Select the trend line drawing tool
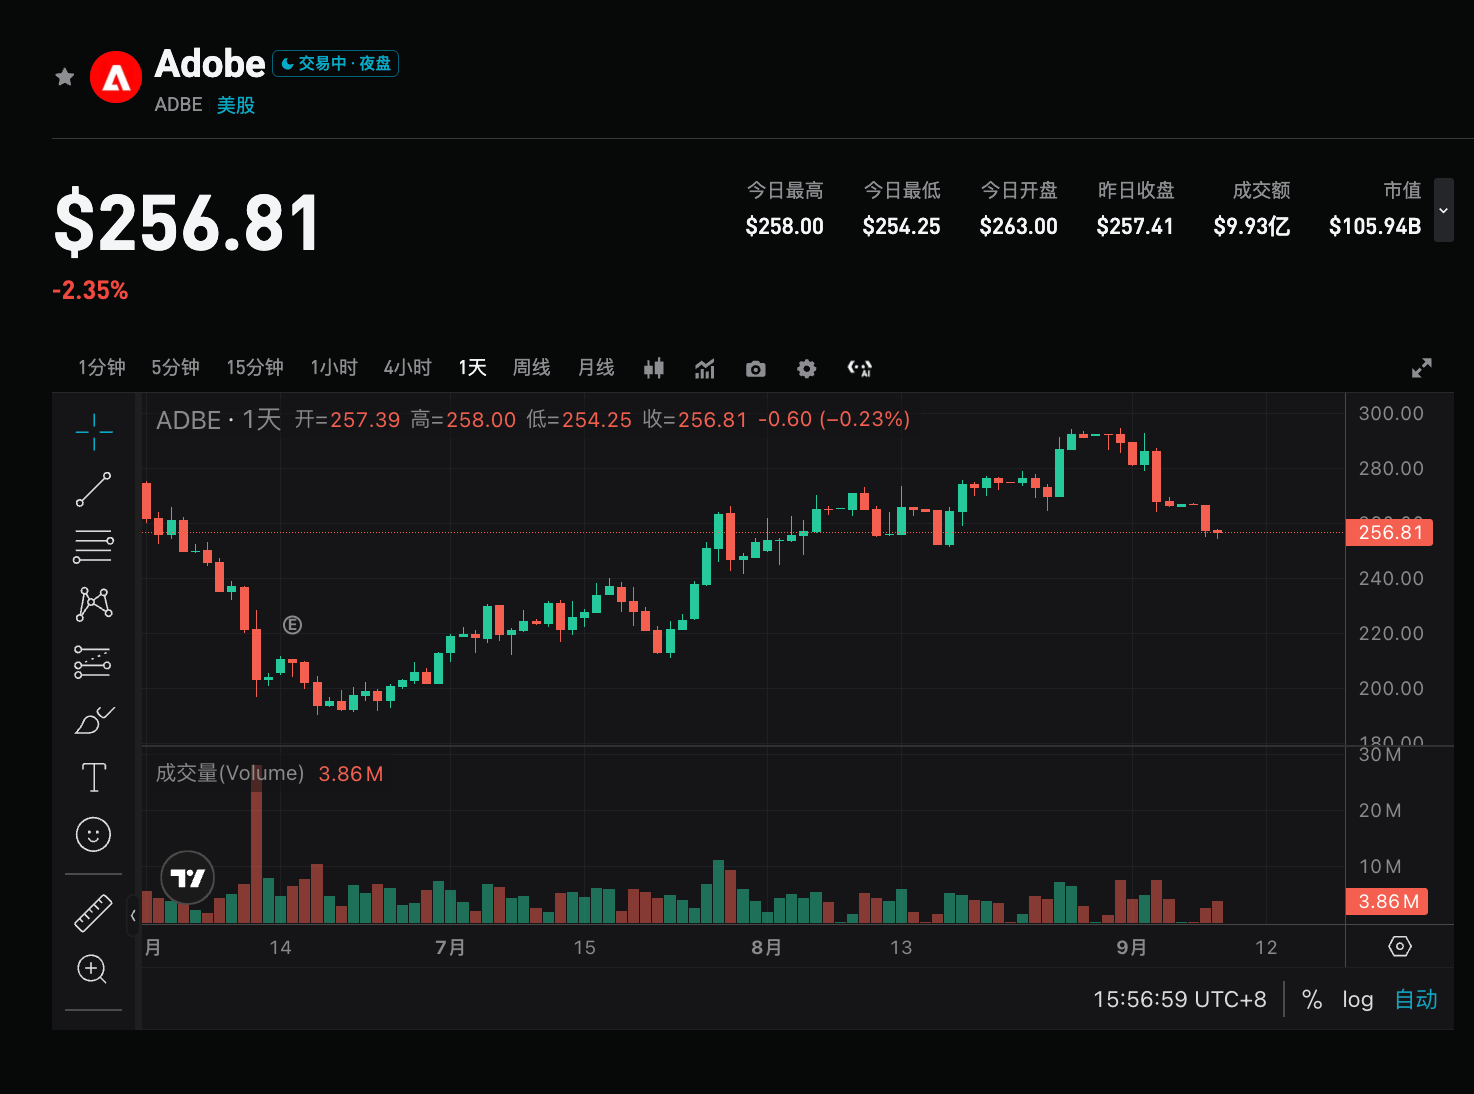The image size is (1474, 1094). [94, 489]
